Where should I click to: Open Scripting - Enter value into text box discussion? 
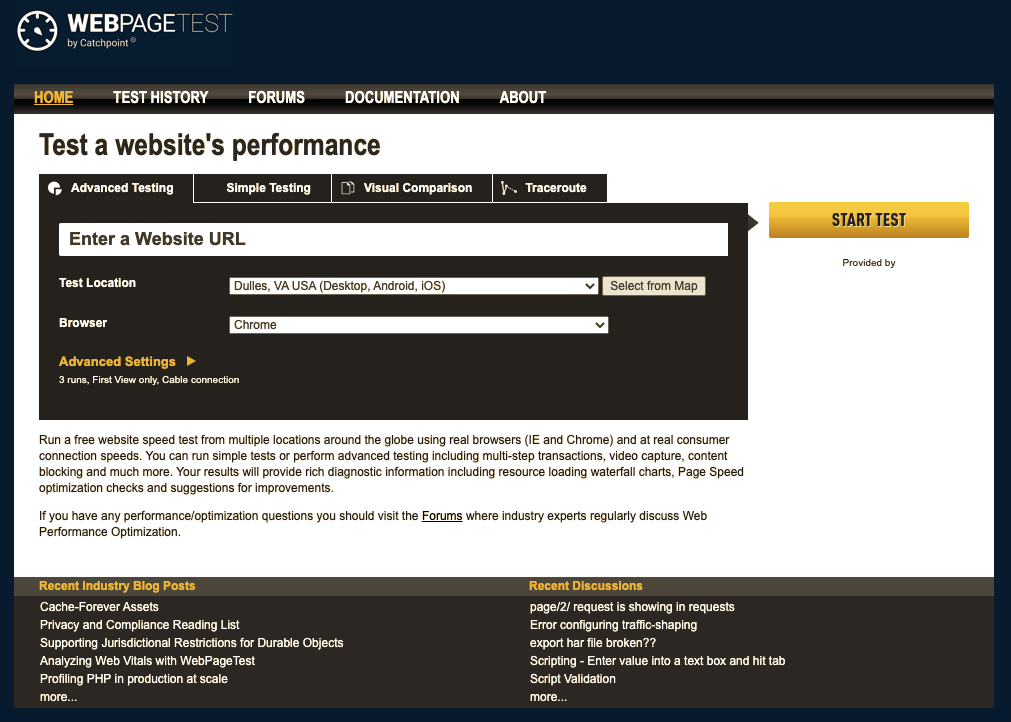click(657, 661)
